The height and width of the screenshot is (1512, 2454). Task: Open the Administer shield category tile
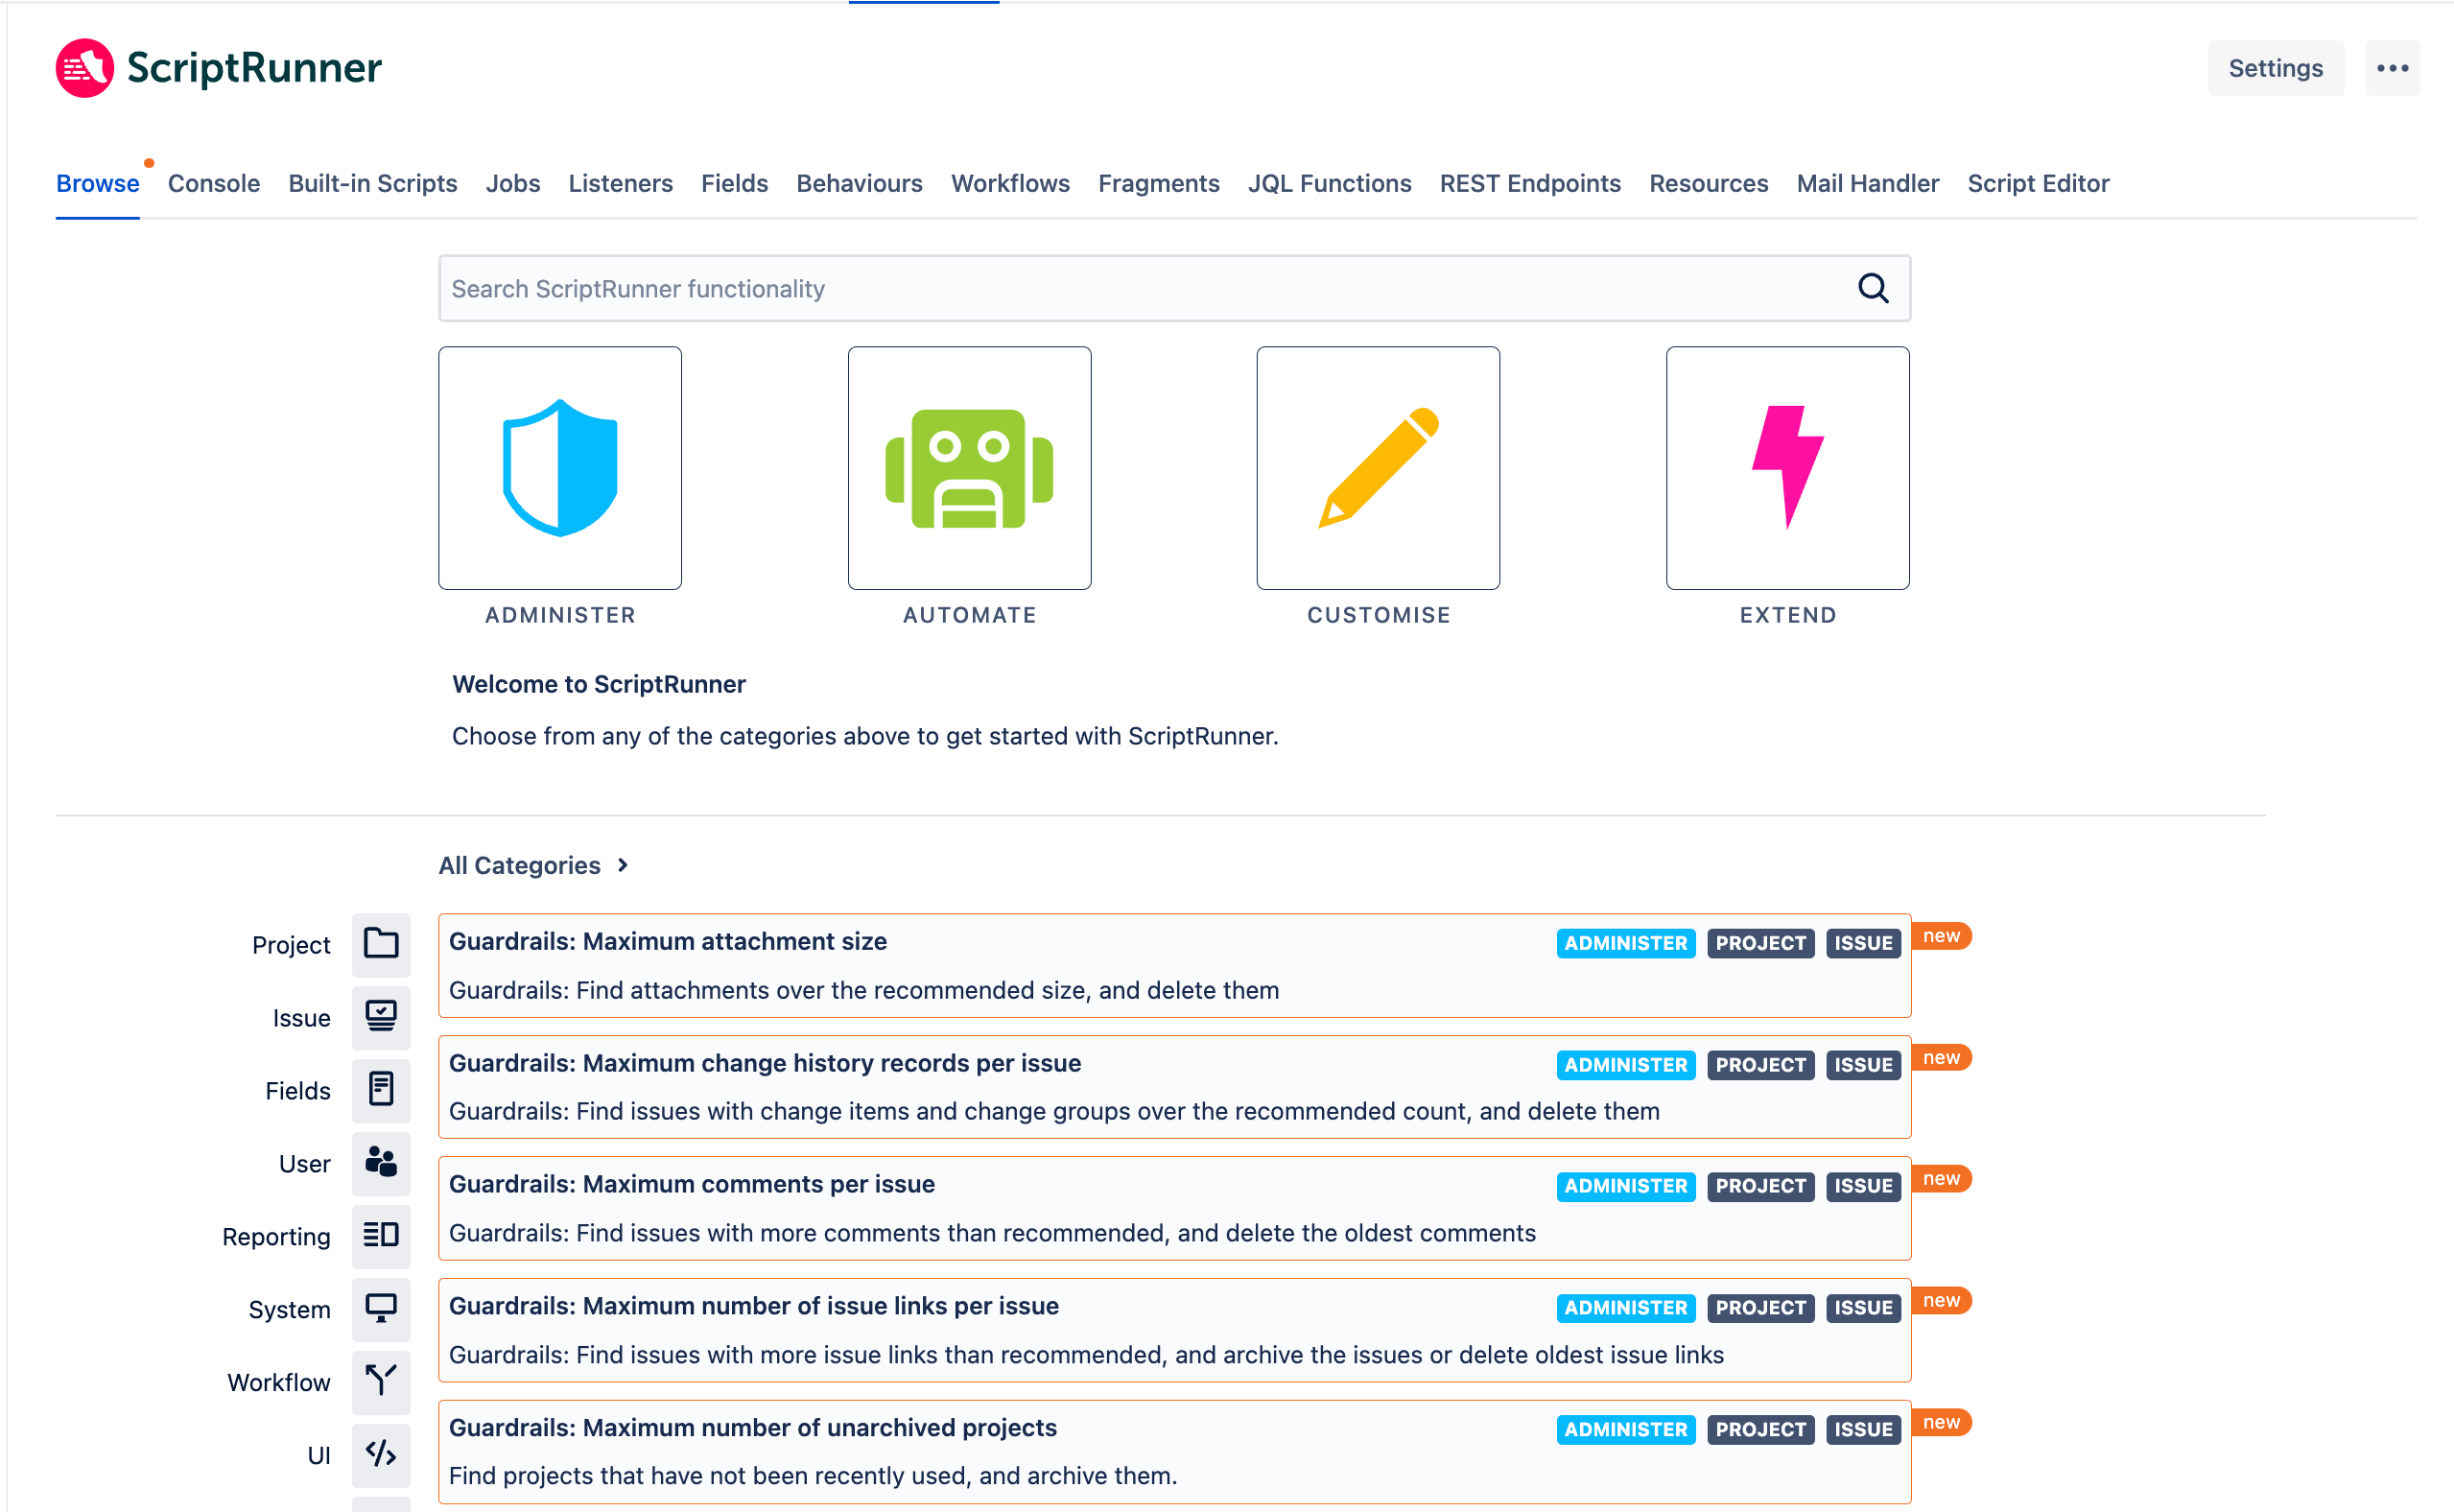click(x=560, y=468)
